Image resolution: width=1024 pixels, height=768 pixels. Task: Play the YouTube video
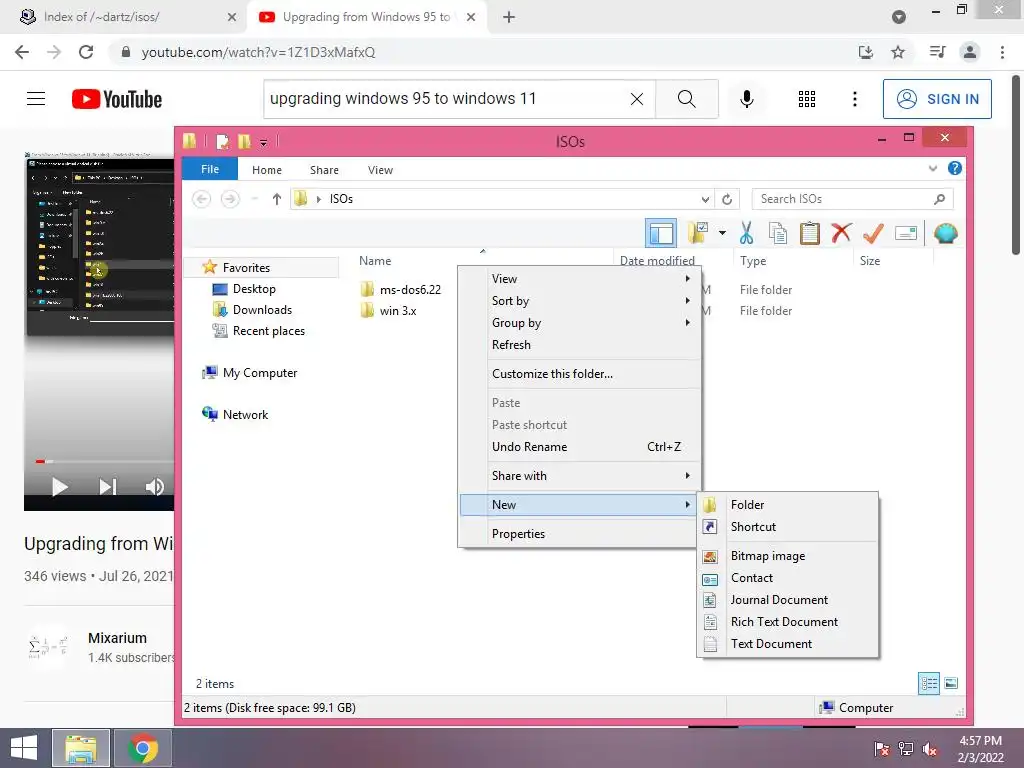click(x=59, y=487)
